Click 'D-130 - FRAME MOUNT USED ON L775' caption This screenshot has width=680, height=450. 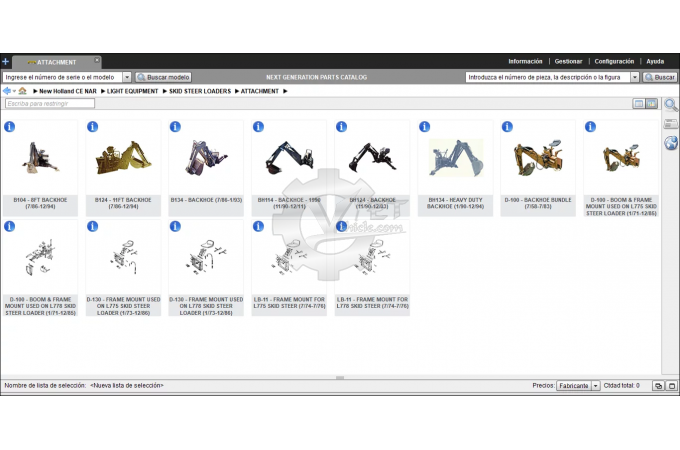[123, 306]
